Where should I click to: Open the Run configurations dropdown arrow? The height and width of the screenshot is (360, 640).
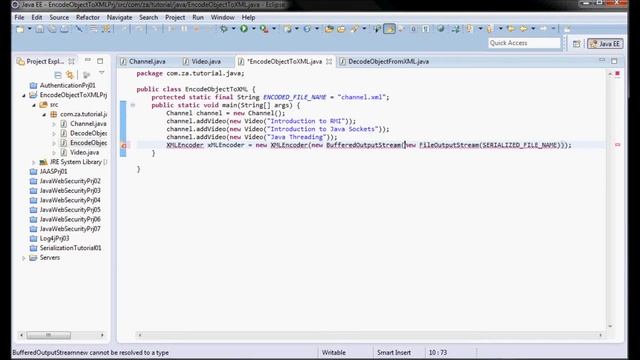point(253,29)
